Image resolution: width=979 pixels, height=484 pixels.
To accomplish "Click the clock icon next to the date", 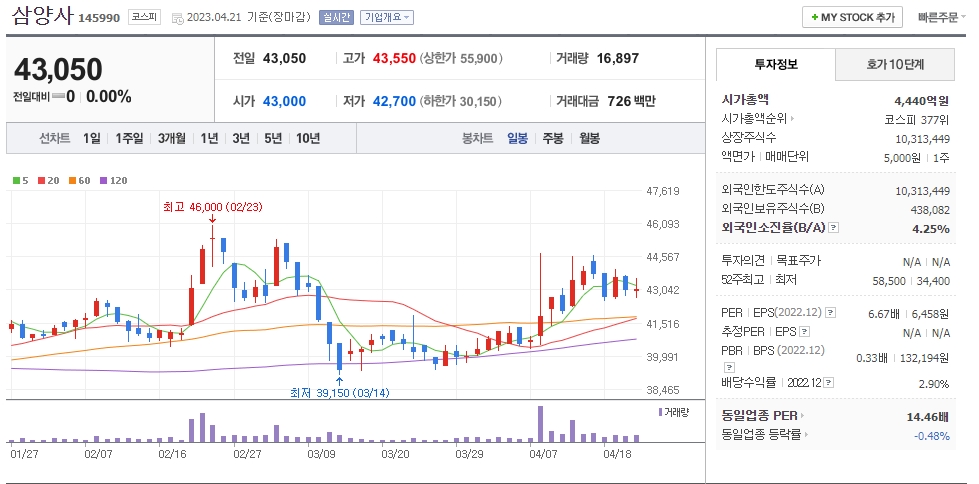I will tap(177, 18).
